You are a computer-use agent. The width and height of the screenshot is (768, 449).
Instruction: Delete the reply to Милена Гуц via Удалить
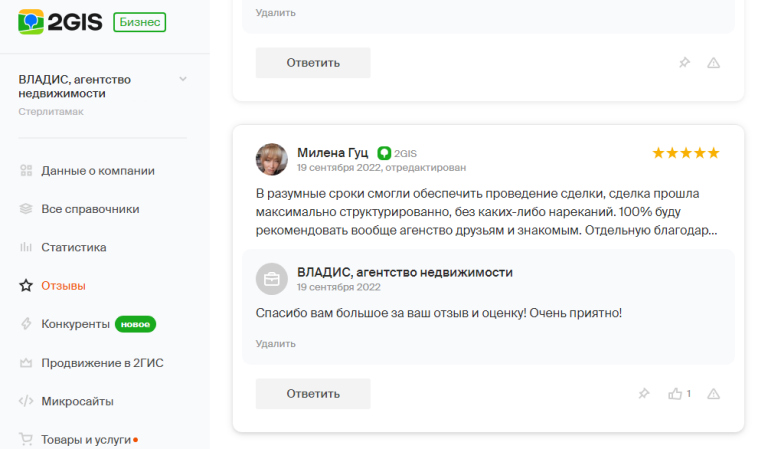coord(275,344)
